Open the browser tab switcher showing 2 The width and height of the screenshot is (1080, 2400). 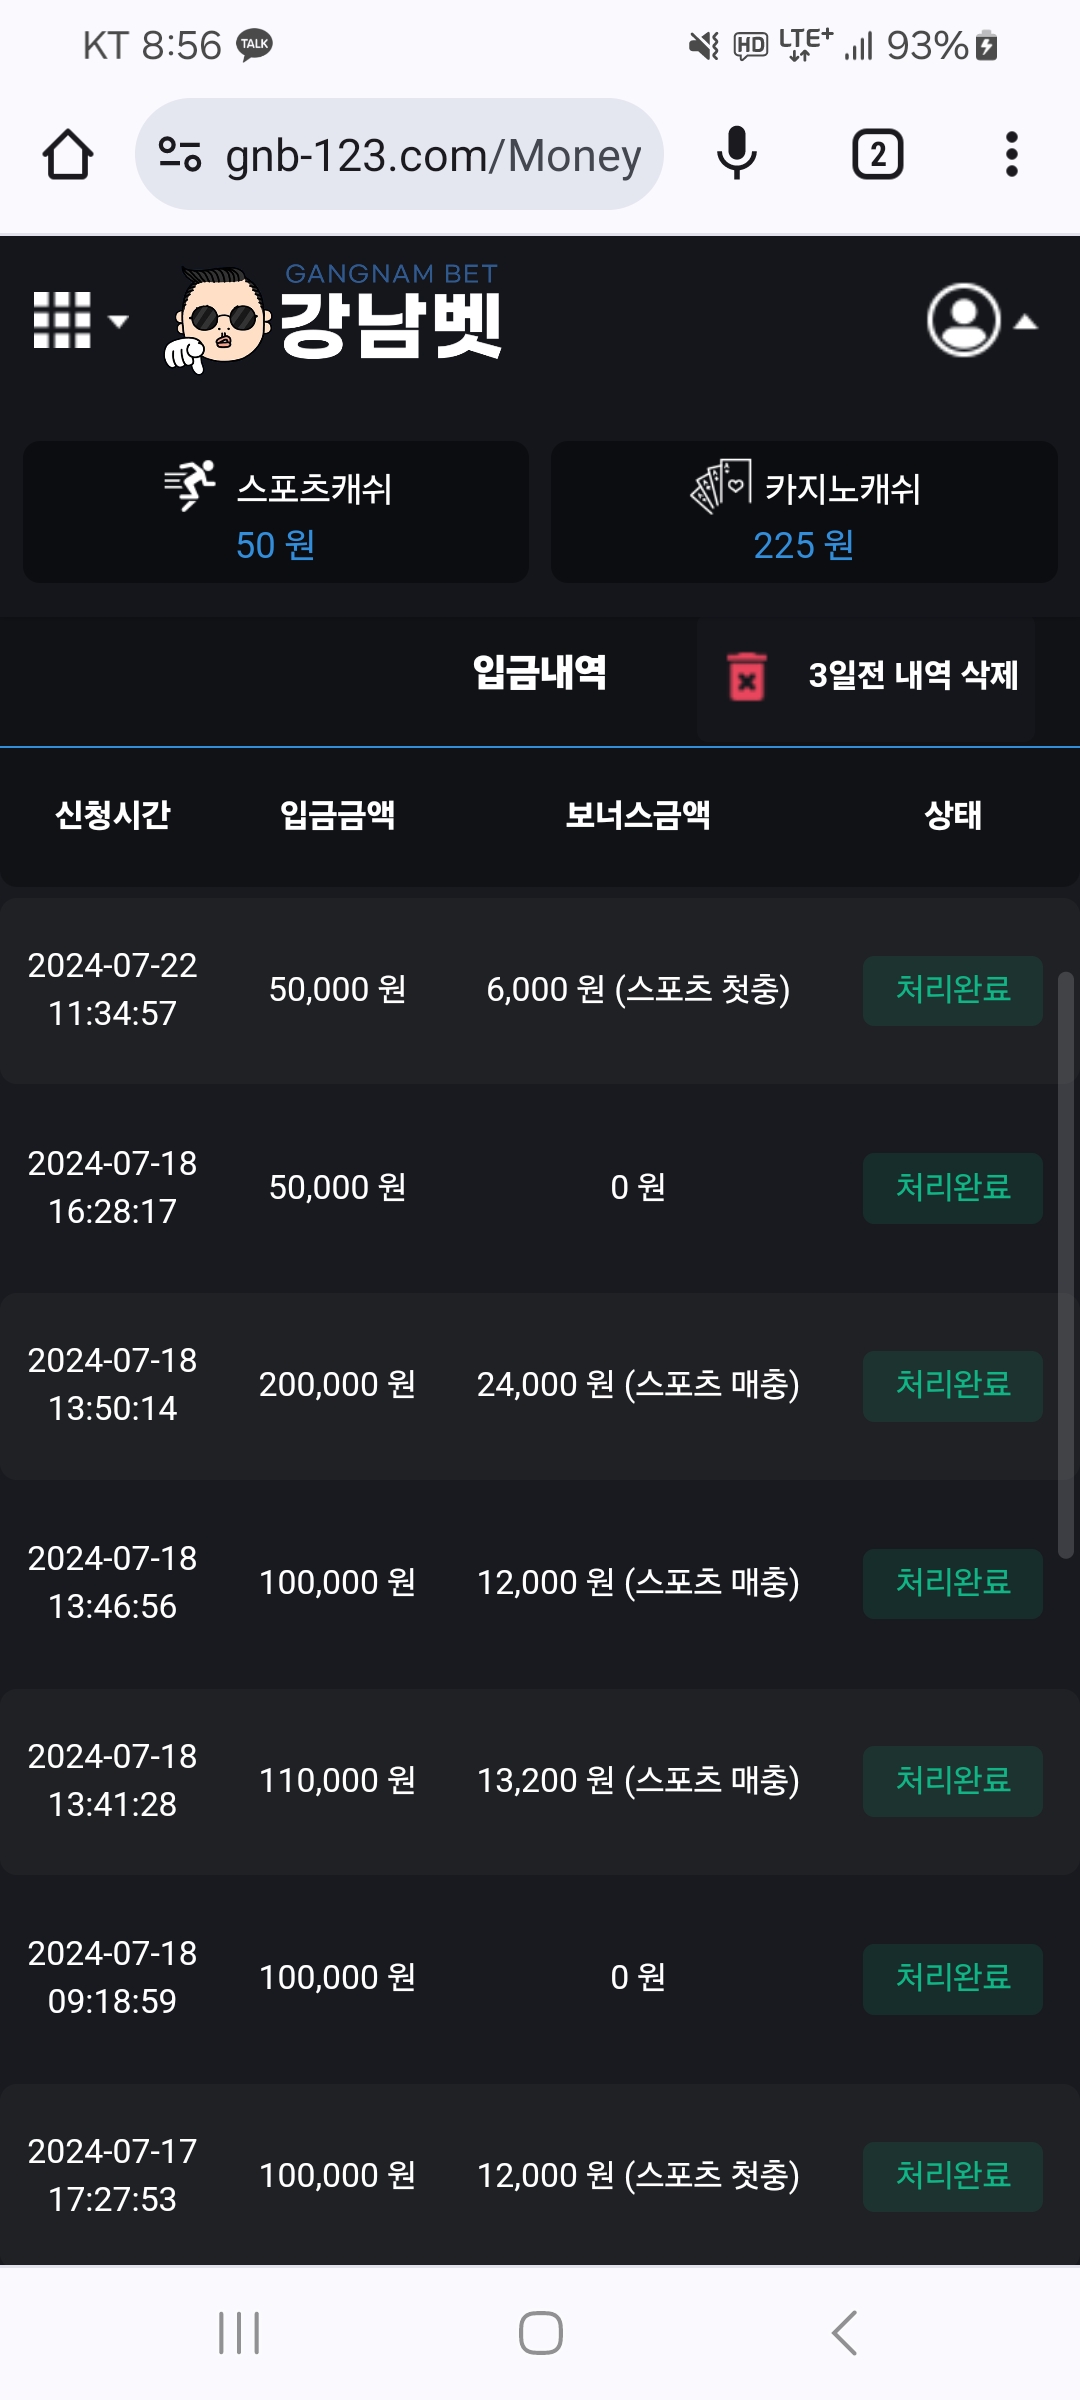point(877,155)
